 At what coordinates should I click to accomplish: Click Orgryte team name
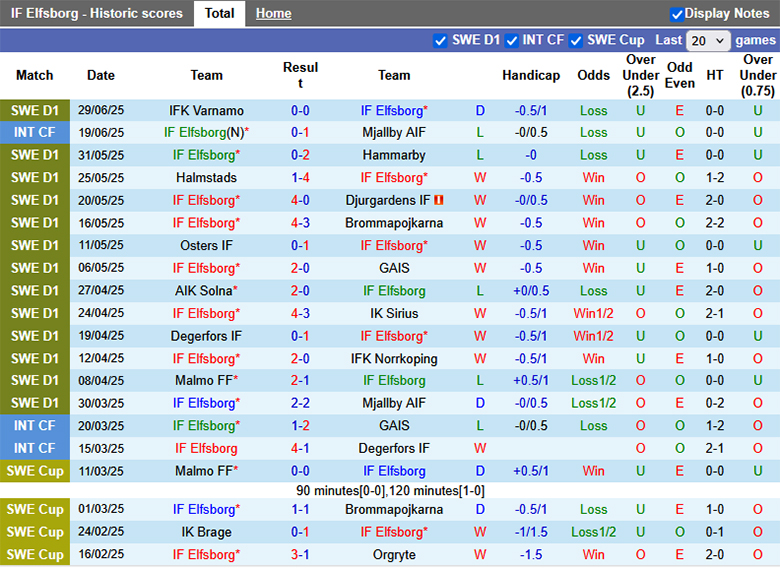(394, 555)
